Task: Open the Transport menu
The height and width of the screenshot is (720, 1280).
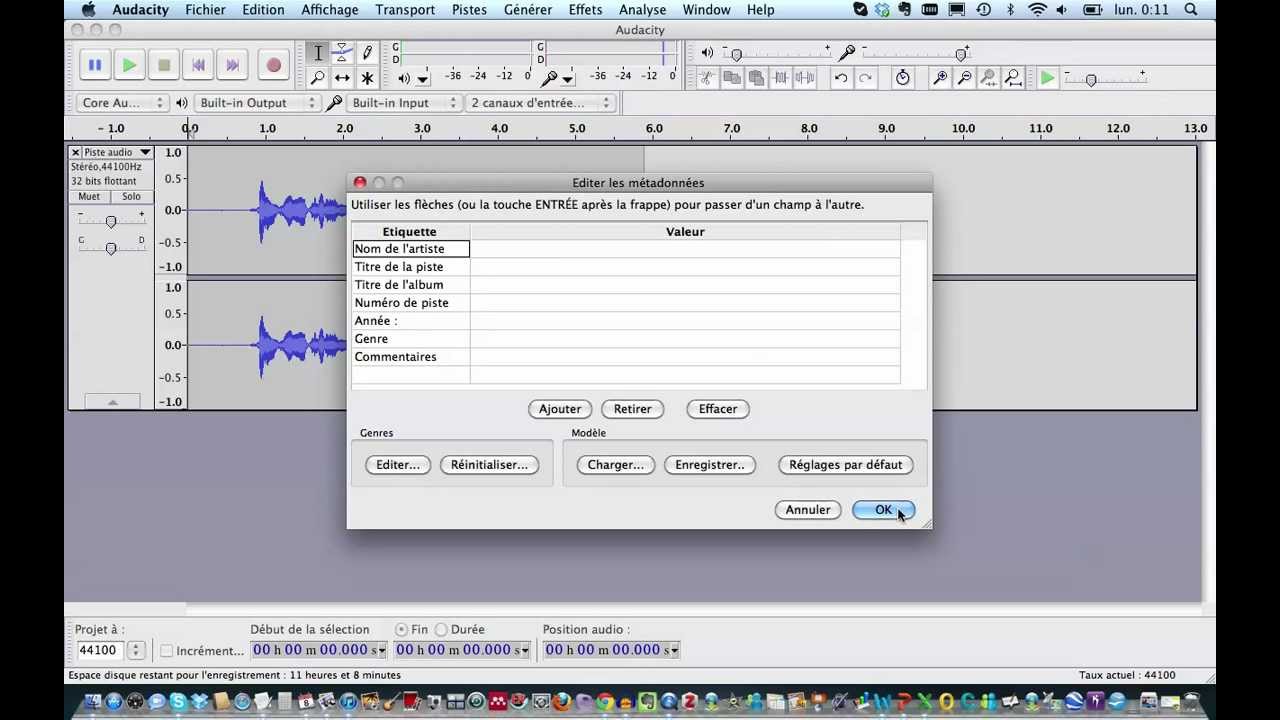Action: pos(405,10)
